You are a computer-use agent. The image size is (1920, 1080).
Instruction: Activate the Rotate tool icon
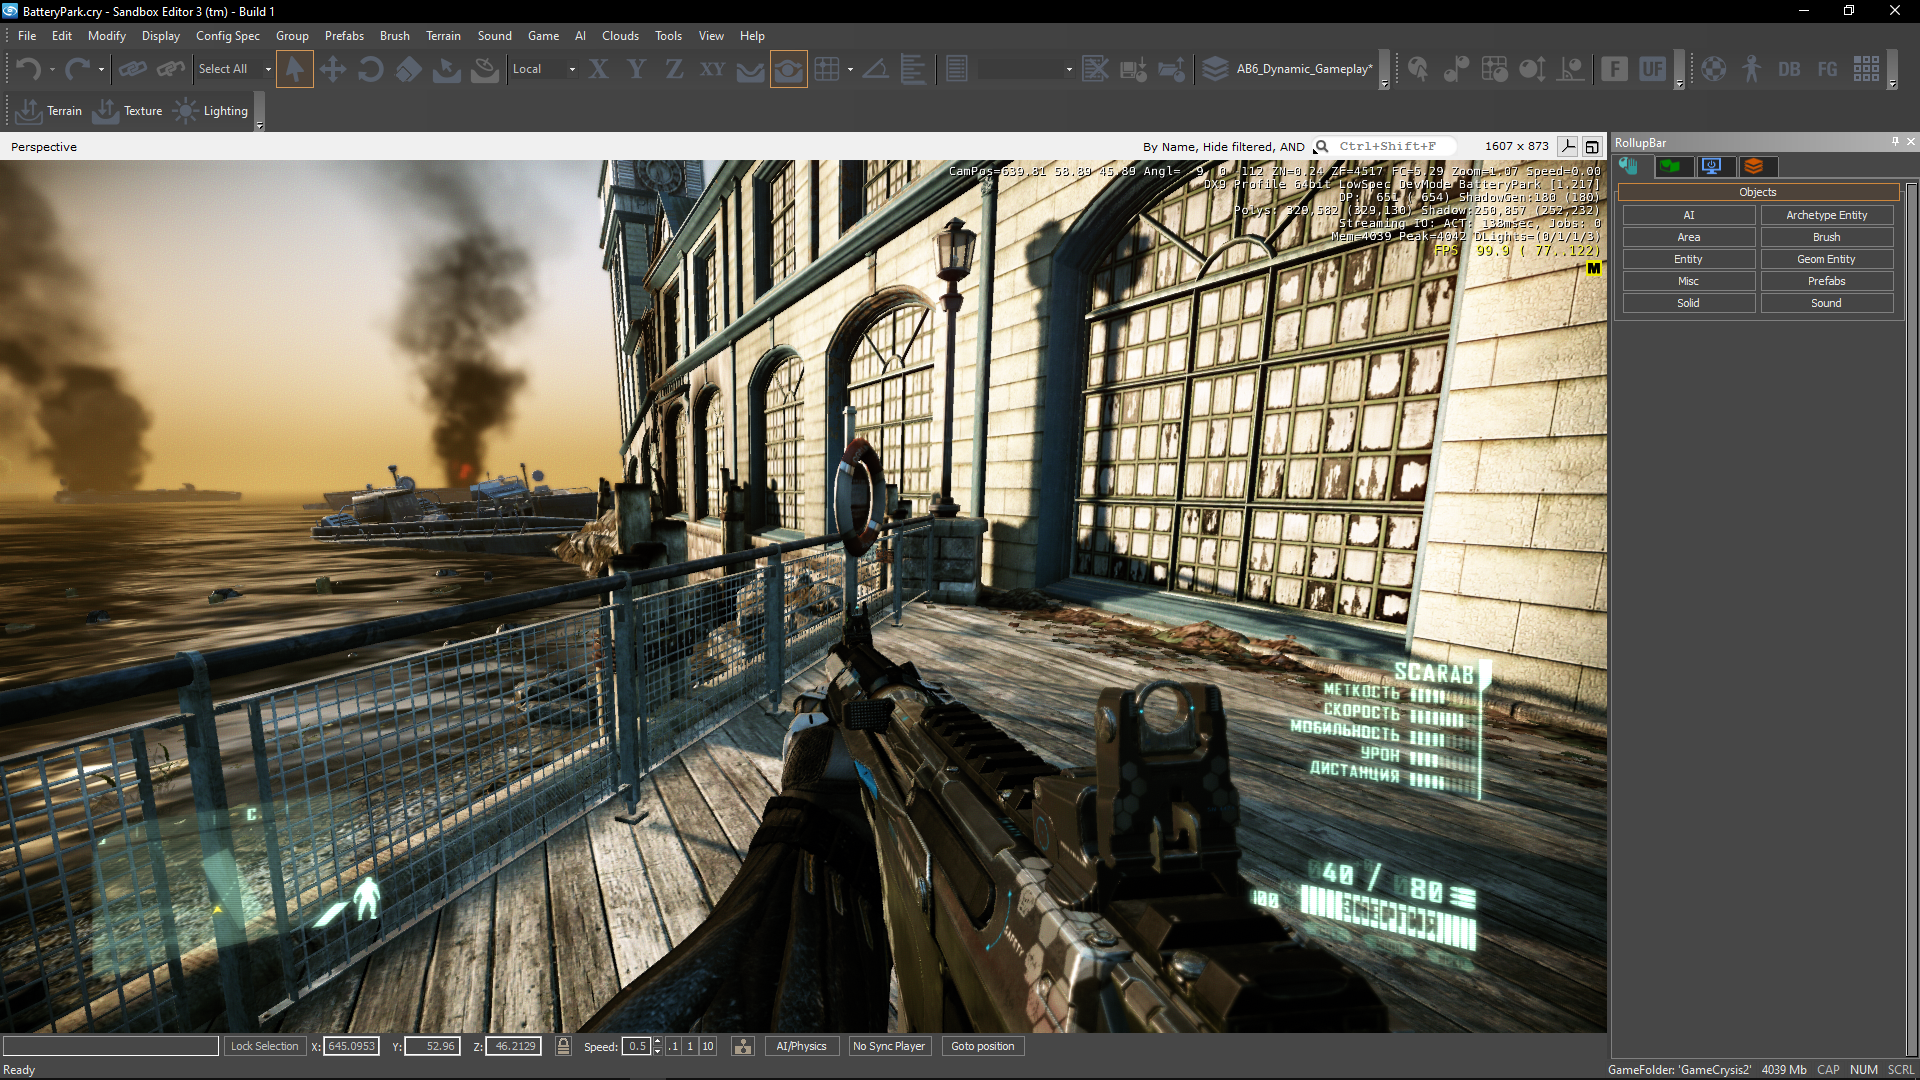pyautogui.click(x=370, y=69)
